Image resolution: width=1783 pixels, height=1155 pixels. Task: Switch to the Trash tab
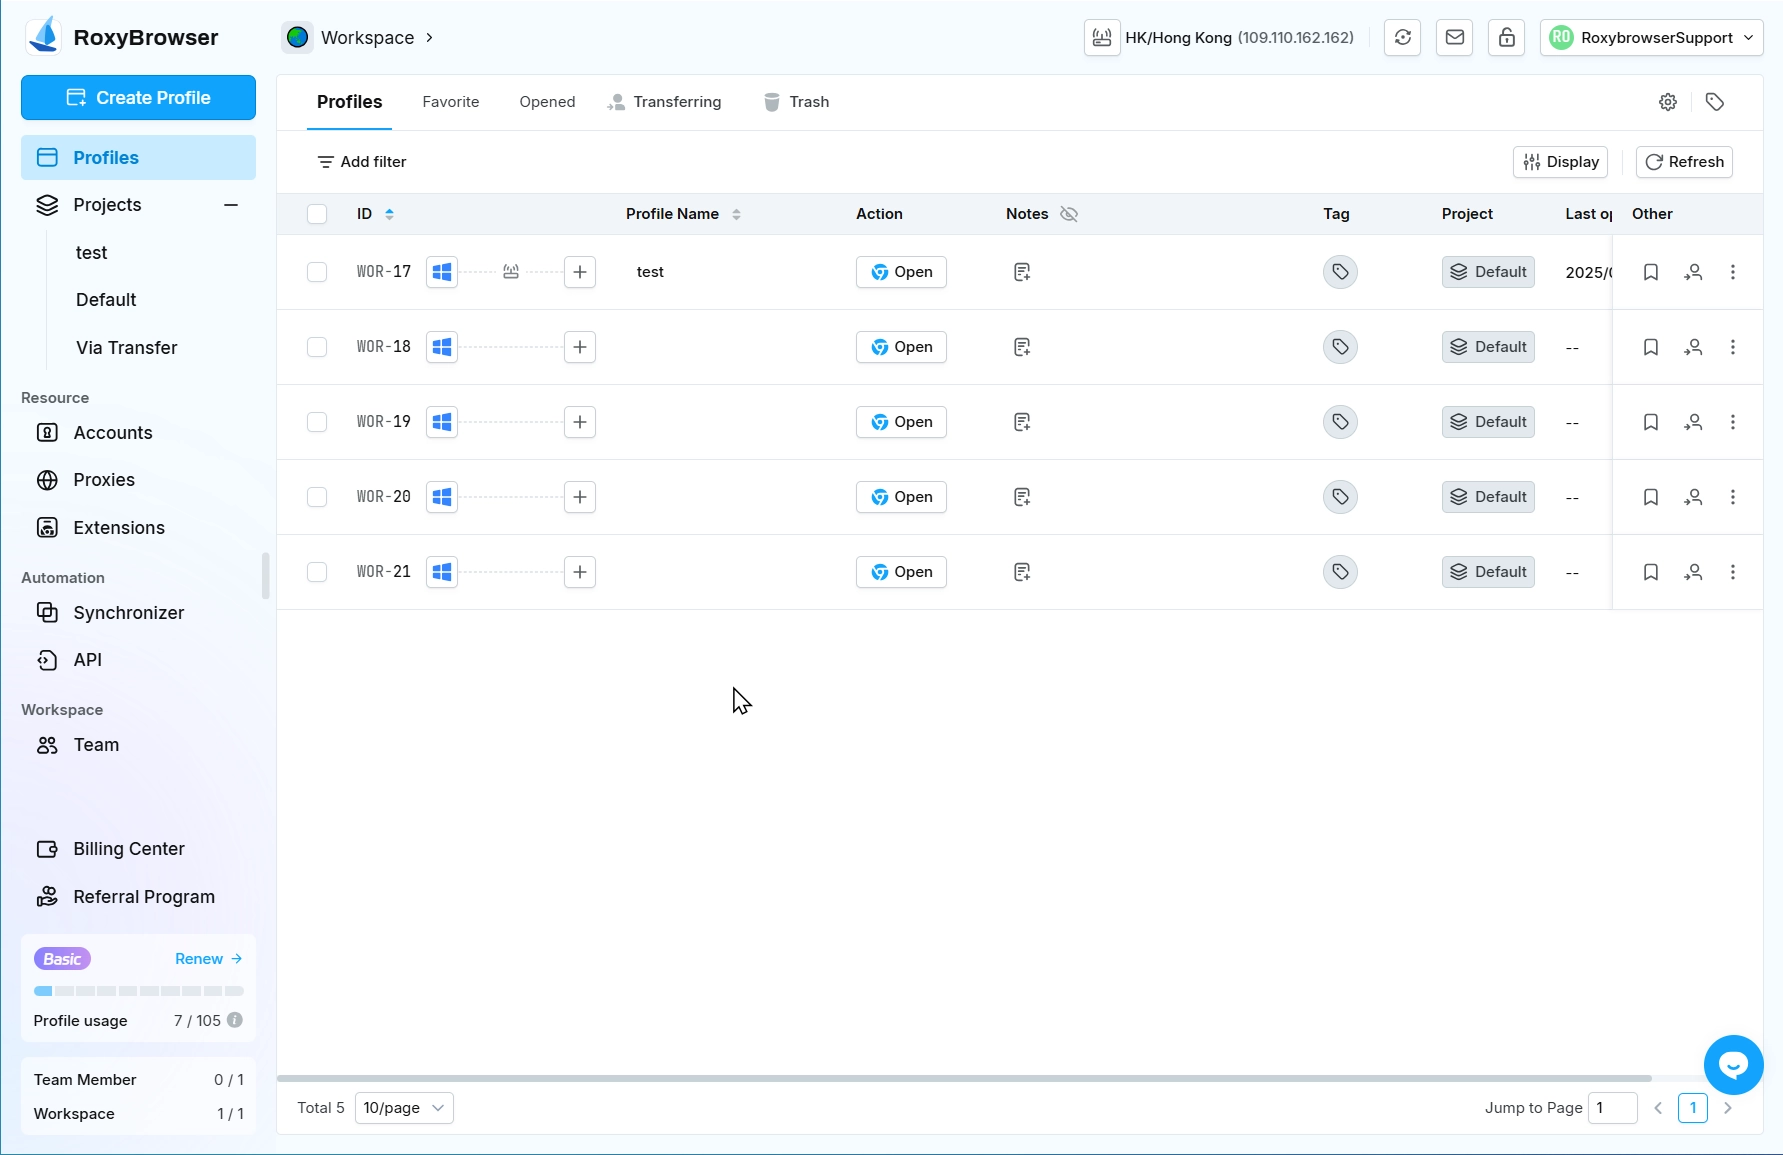796,102
